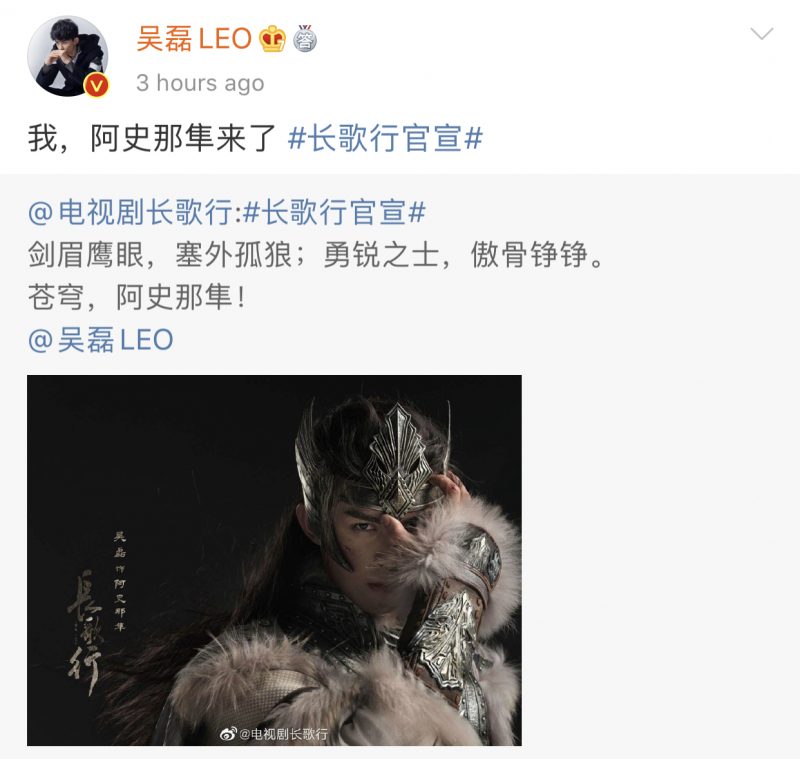
Task: Open hashtag #长歌行官宣# in main post
Action: pos(385,138)
